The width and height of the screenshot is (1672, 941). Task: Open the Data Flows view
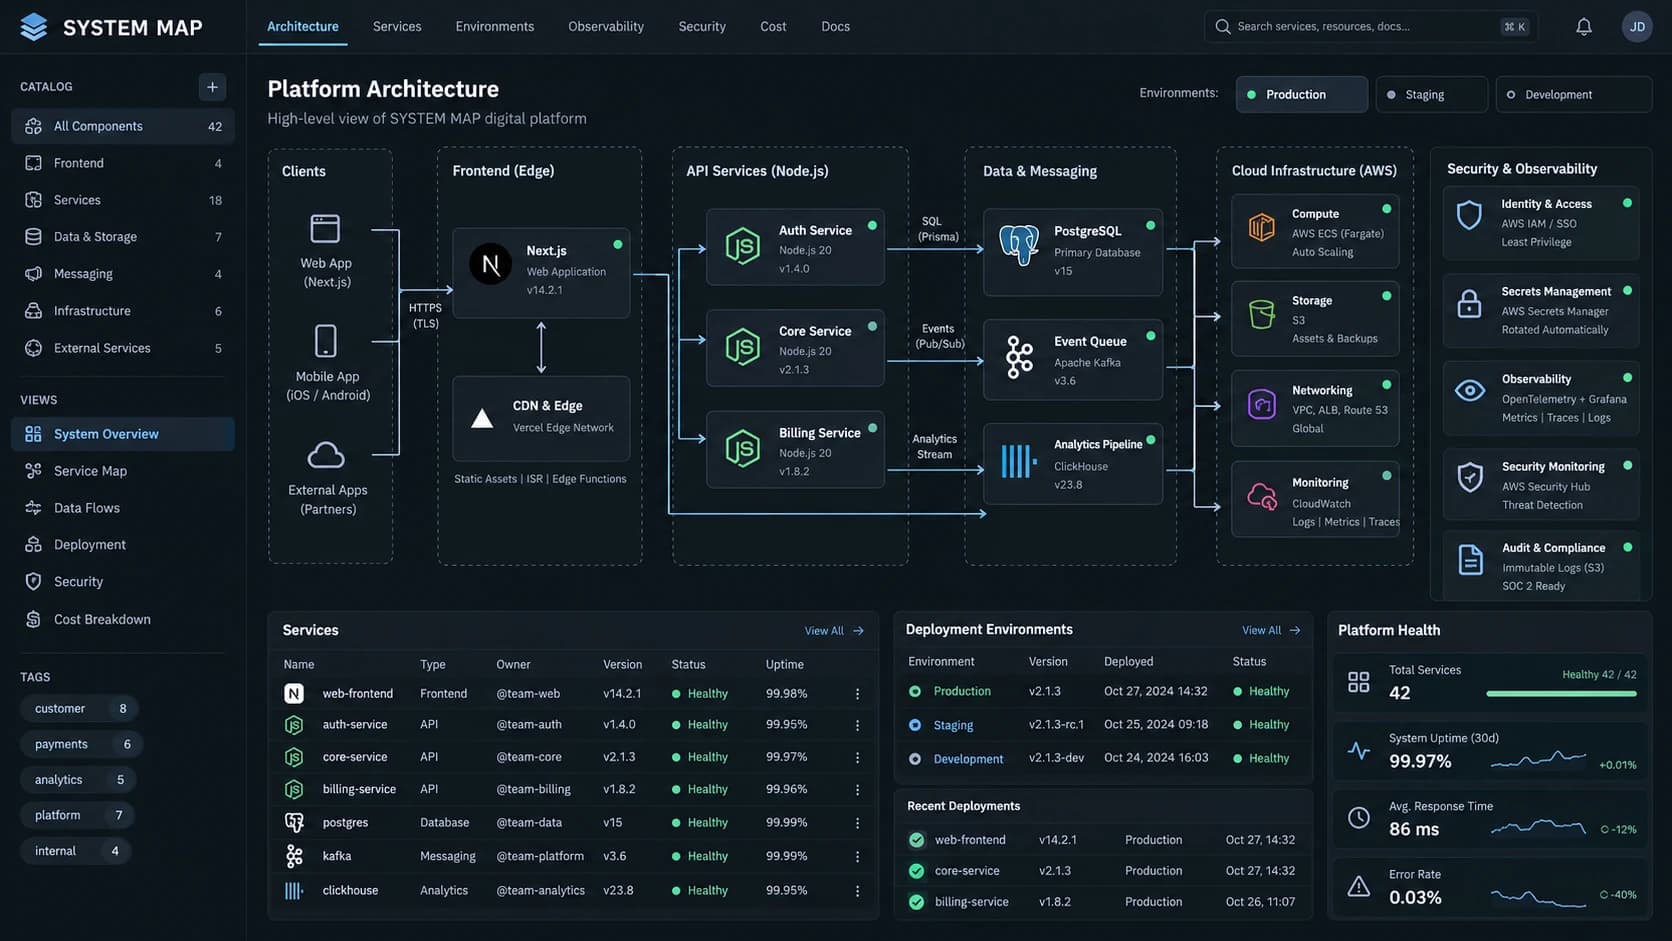pos(123,508)
